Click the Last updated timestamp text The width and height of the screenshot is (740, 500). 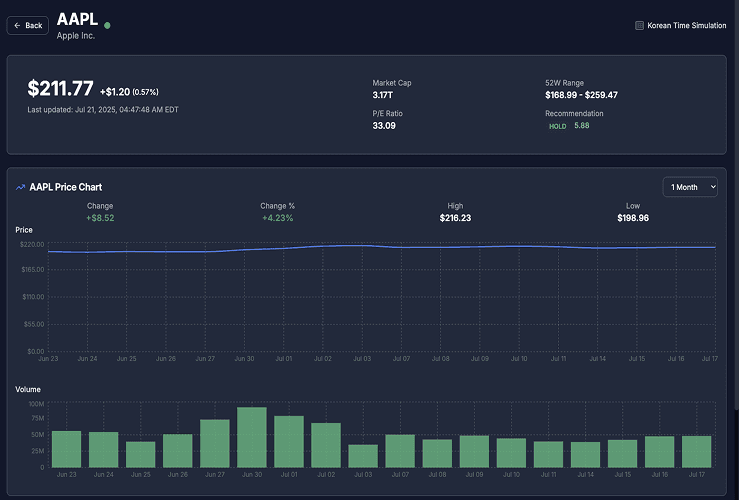103,110
